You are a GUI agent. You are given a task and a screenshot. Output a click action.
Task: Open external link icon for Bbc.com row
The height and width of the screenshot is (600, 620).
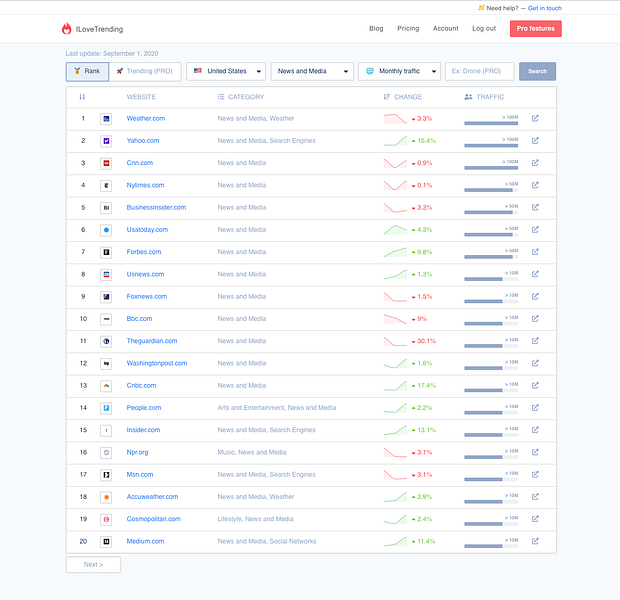click(535, 318)
